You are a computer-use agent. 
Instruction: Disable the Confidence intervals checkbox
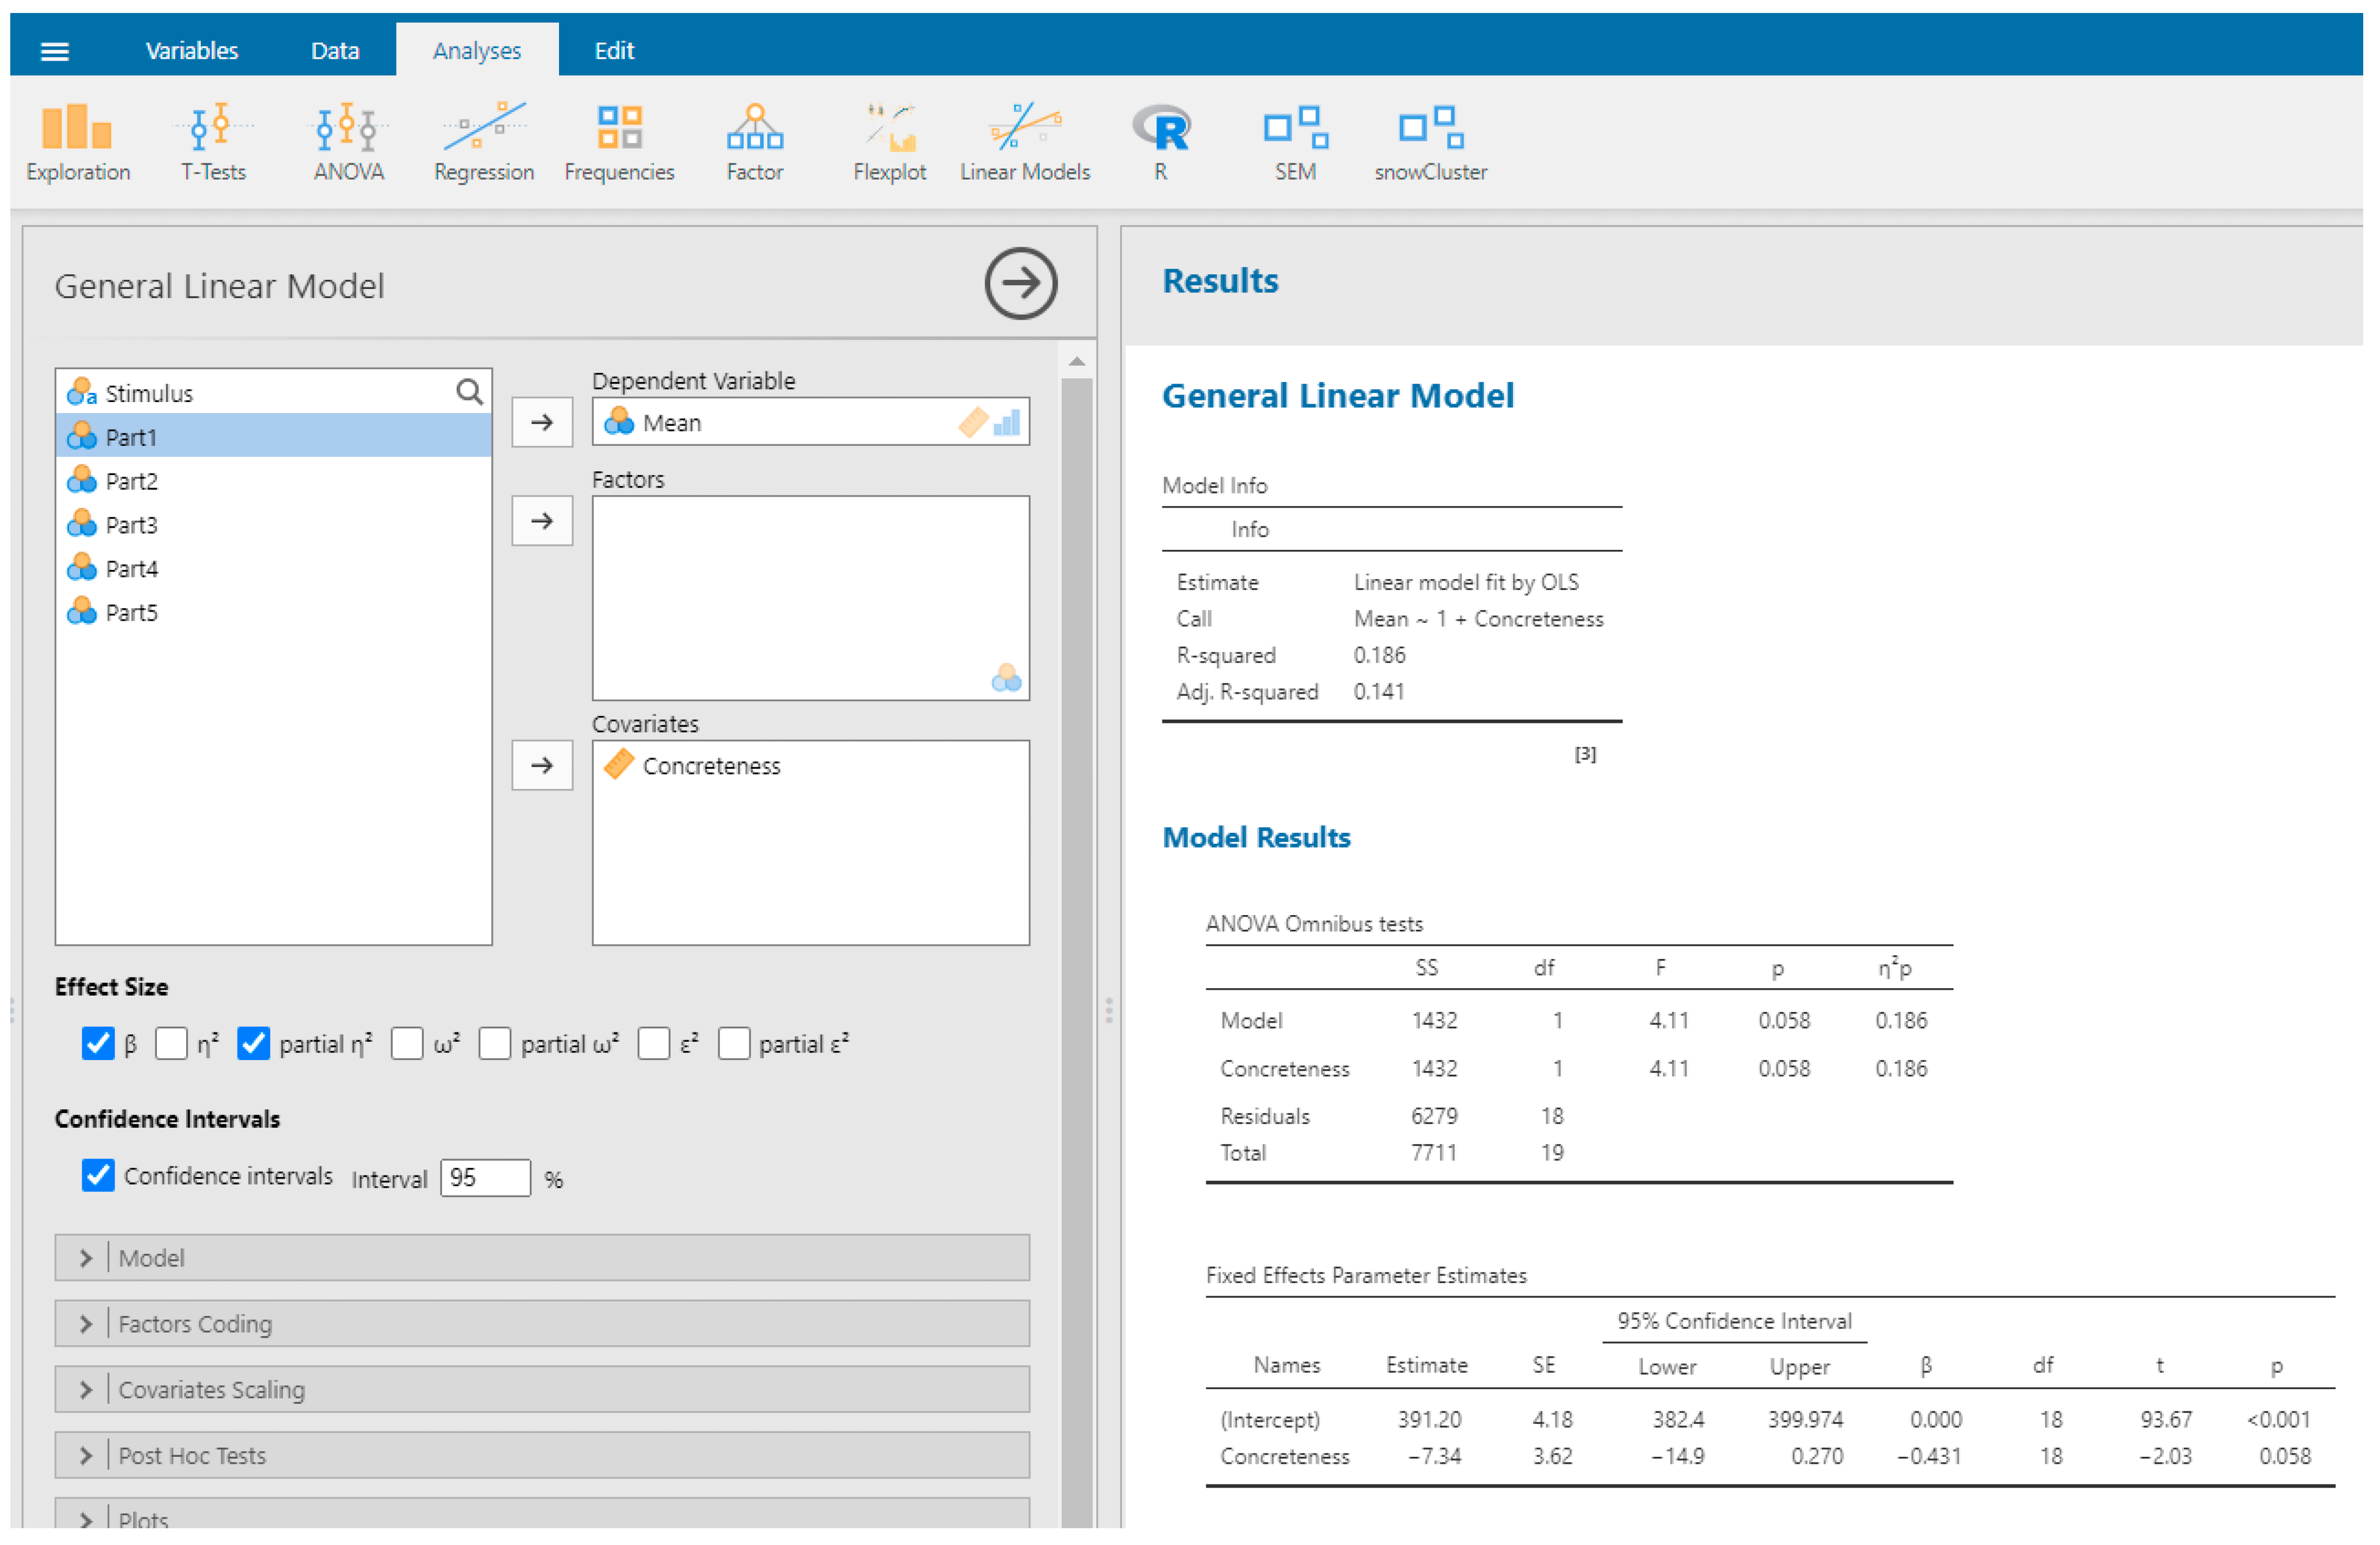[98, 1175]
